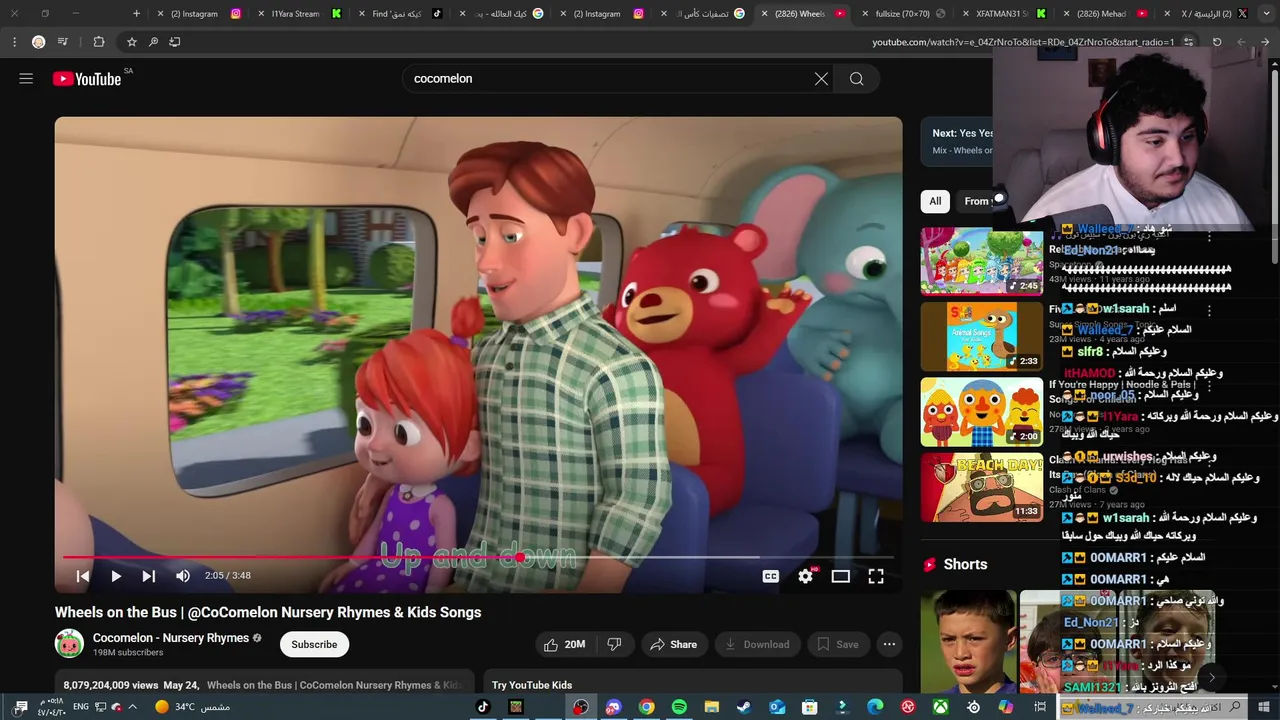Select the From filter chip
This screenshot has height=720, width=1280.
pos(976,201)
